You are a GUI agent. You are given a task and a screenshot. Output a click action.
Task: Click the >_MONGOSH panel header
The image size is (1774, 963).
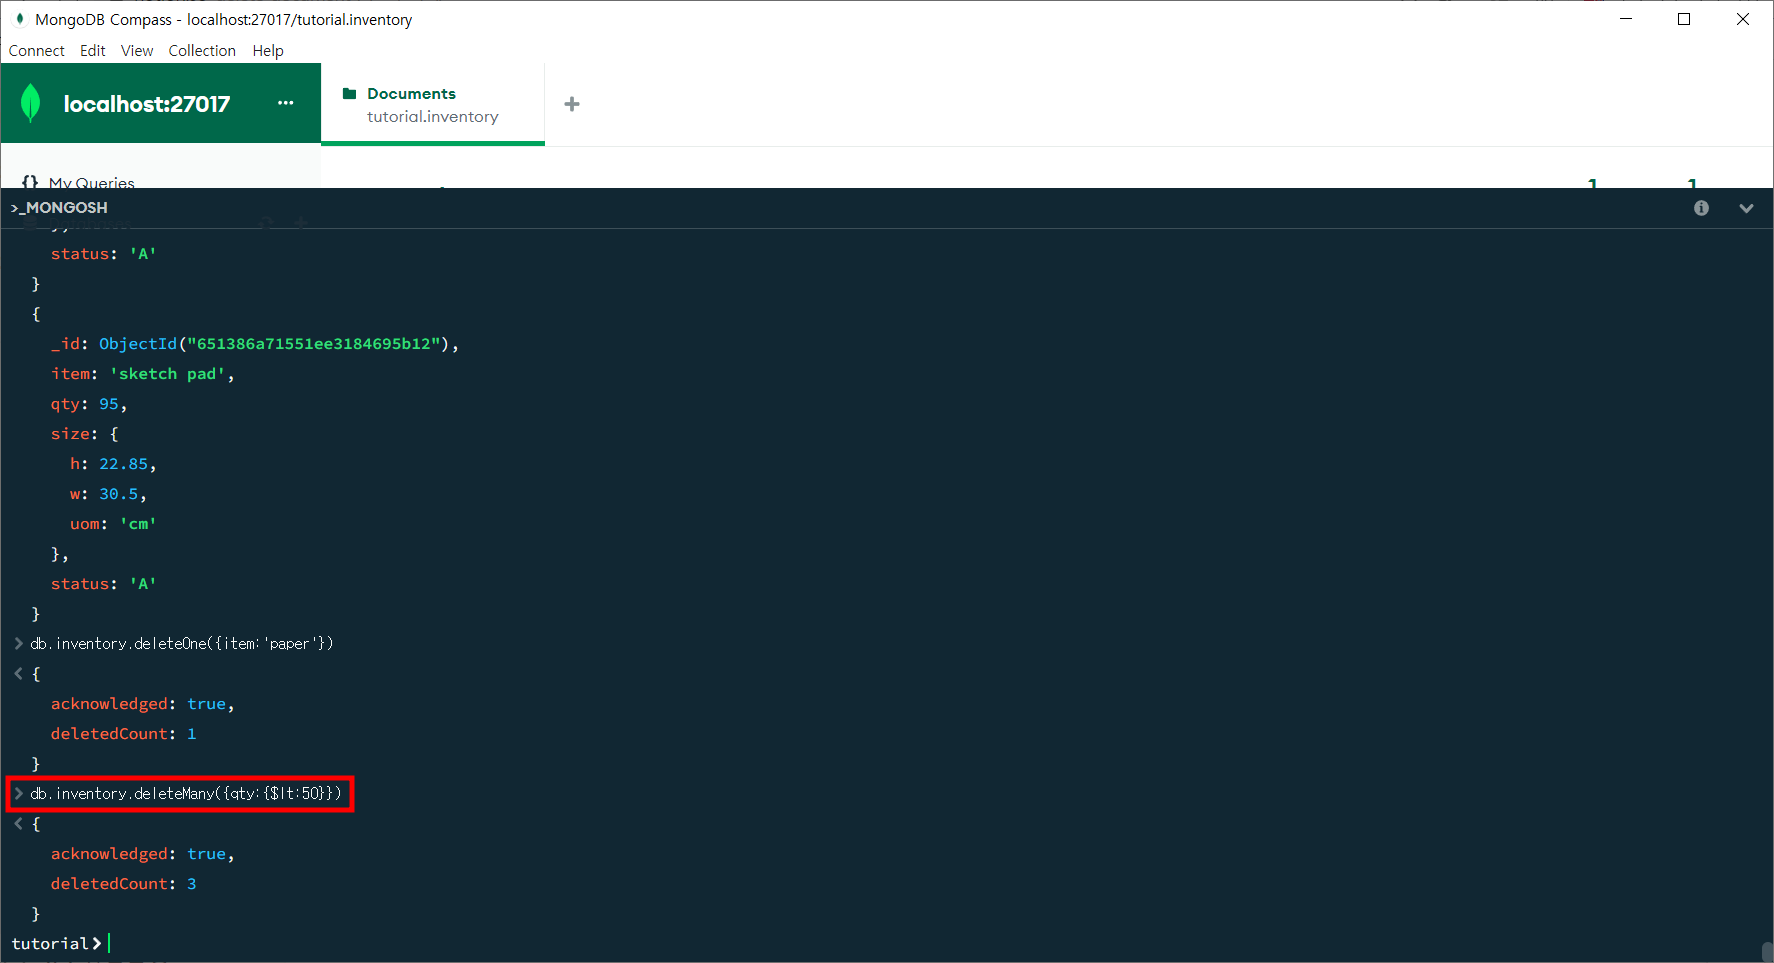pyautogui.click(x=59, y=208)
